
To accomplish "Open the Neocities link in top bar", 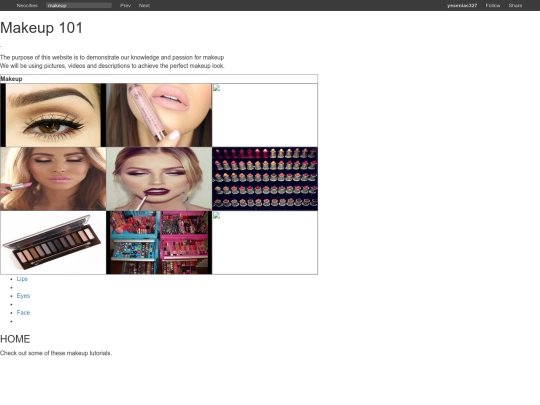I will (x=27, y=6).
